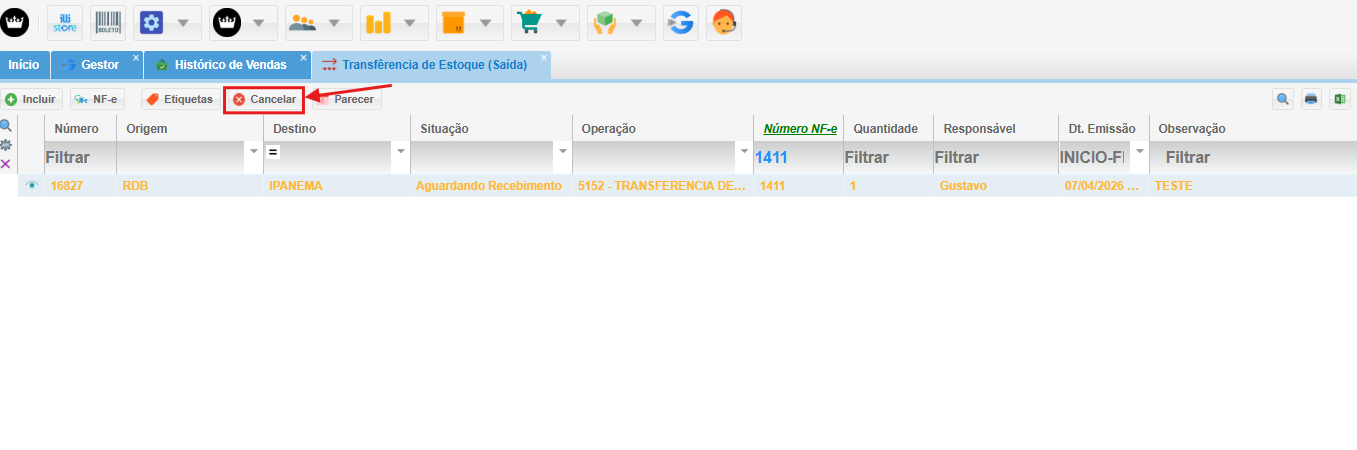Click the magnifier search icon at top right
Viewport: 1357px width, 450px height.
tap(1282, 99)
